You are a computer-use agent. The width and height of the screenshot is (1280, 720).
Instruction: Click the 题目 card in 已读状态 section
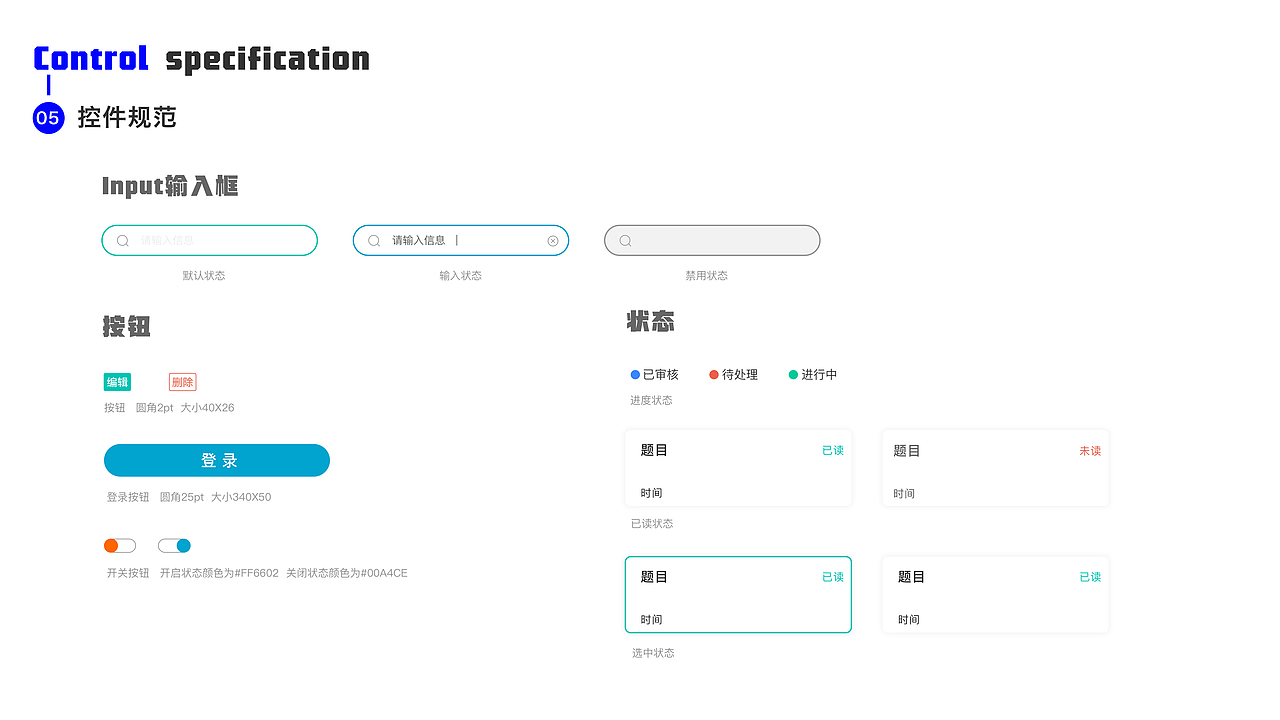click(738, 467)
